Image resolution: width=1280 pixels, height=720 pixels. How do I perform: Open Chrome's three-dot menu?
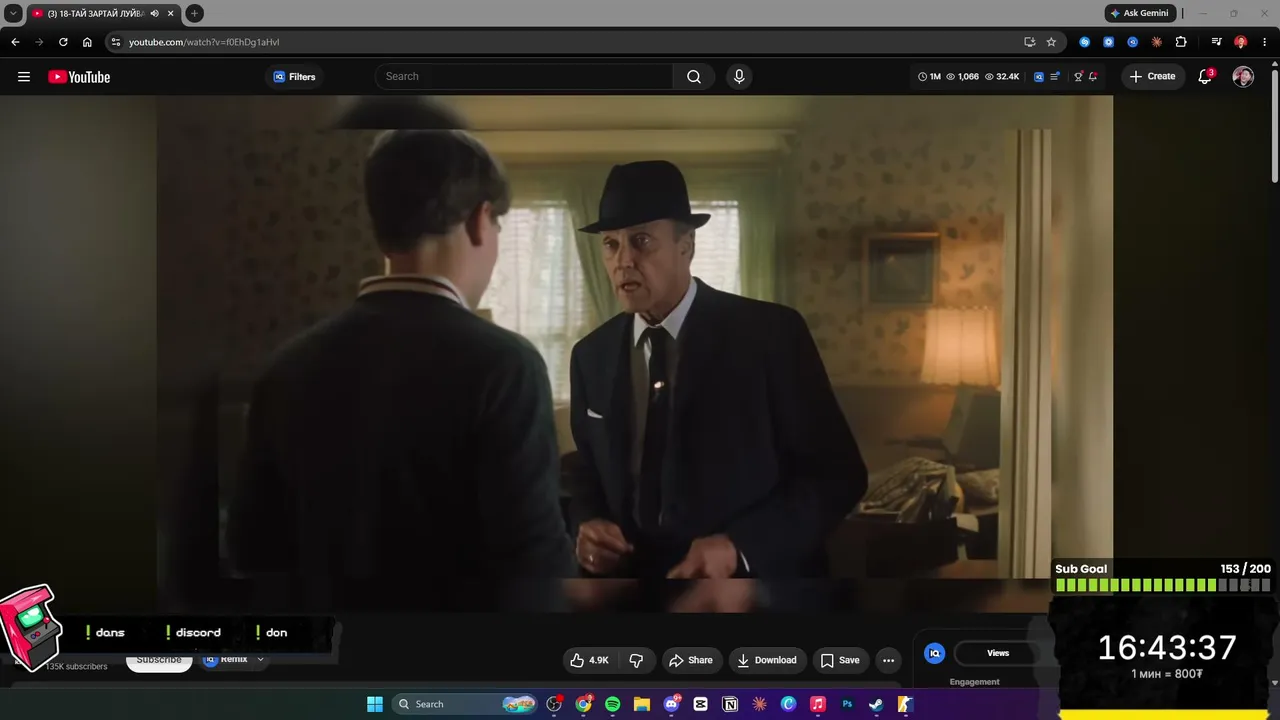tap(1264, 42)
